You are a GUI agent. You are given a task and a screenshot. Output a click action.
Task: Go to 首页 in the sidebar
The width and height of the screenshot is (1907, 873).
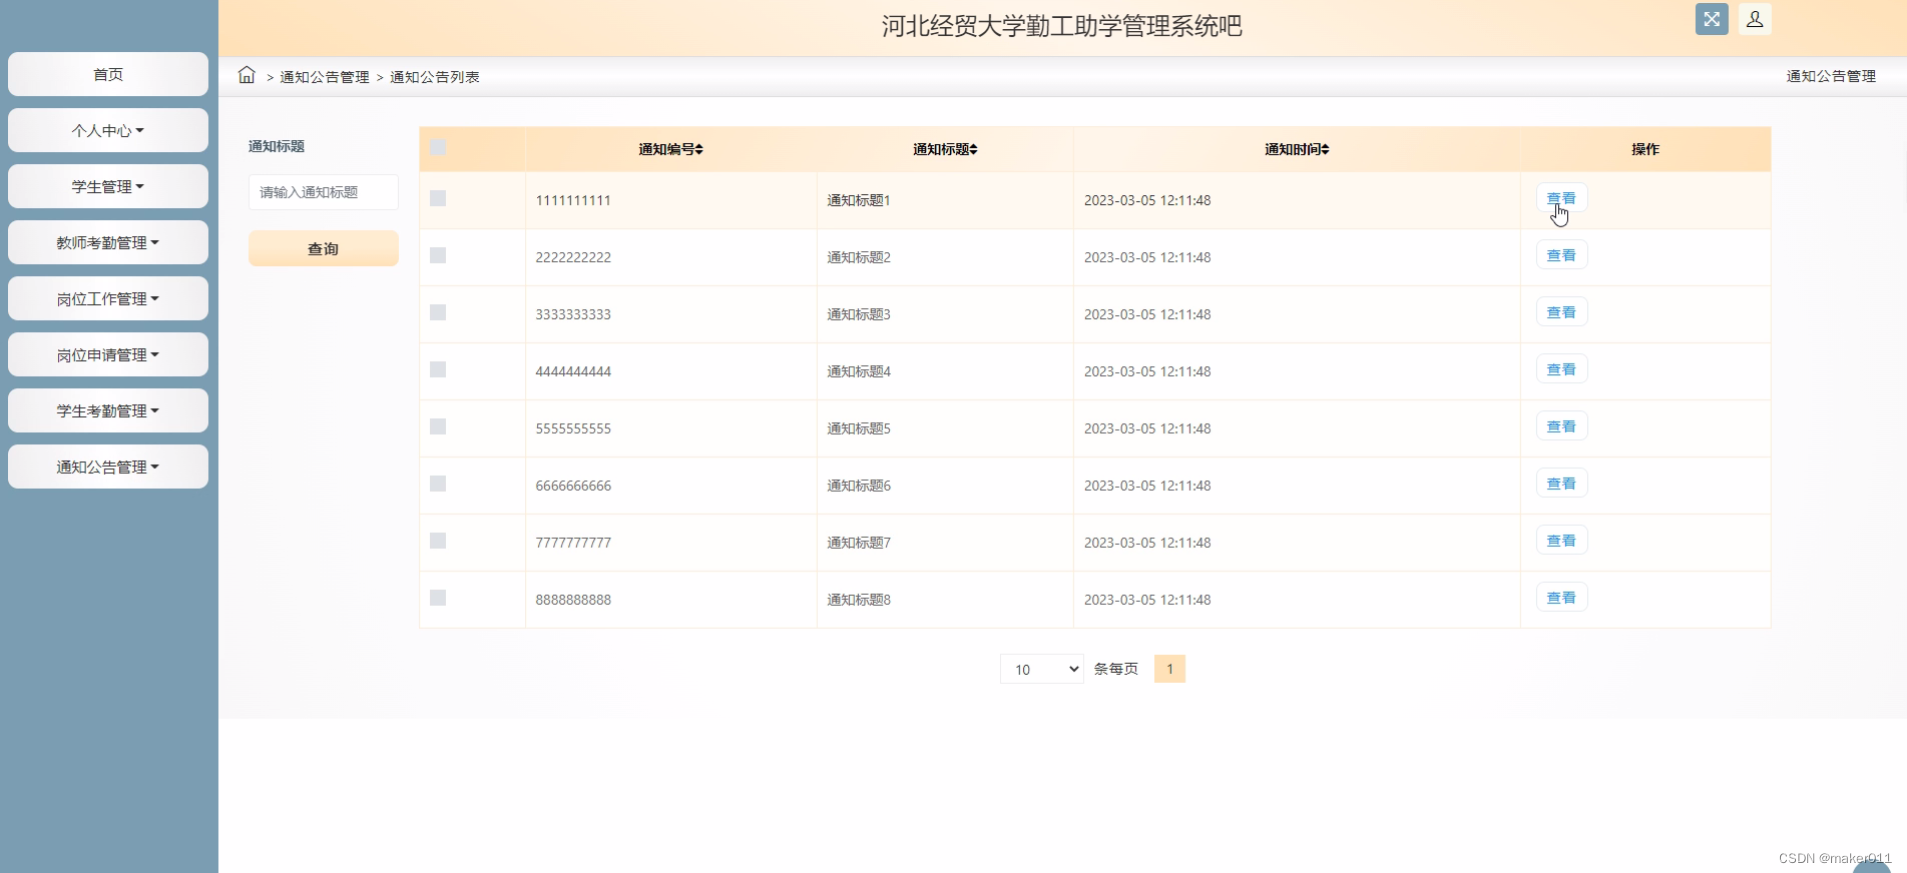pos(108,74)
